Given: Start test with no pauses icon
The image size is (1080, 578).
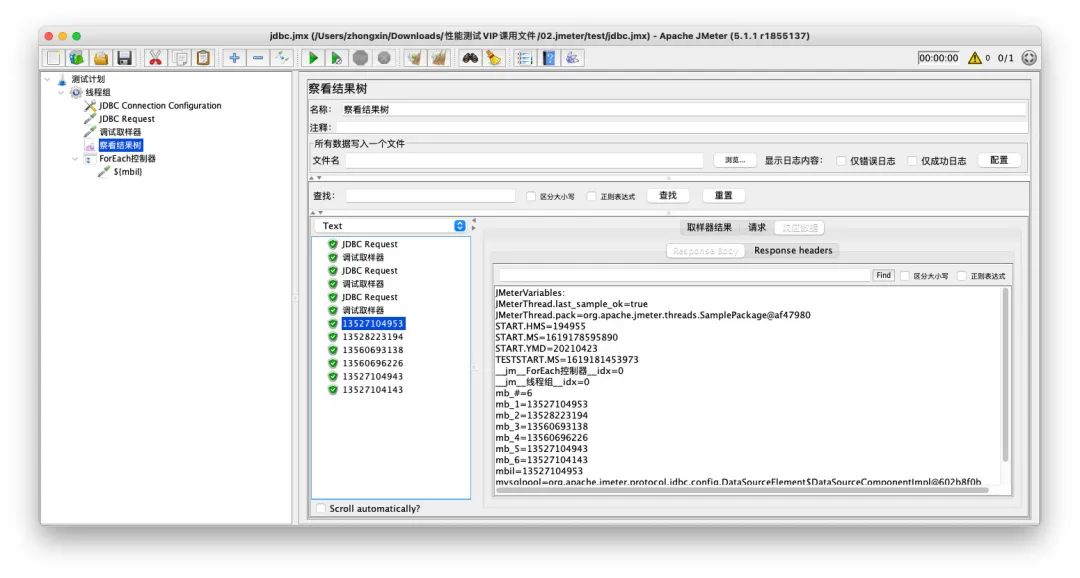Looking at the screenshot, I should 337,59.
